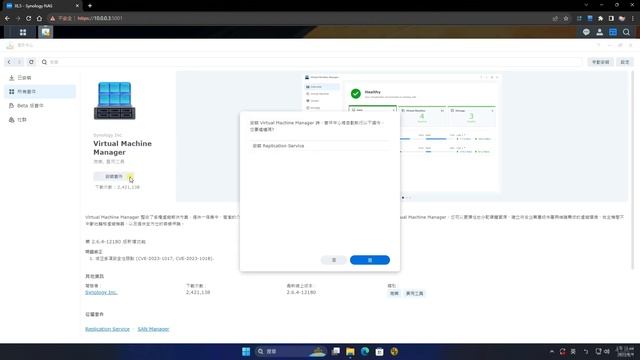Screen dimensions: 640x360
Task: Open the DSM widgets panel icon
Action: (x=613, y=32)
